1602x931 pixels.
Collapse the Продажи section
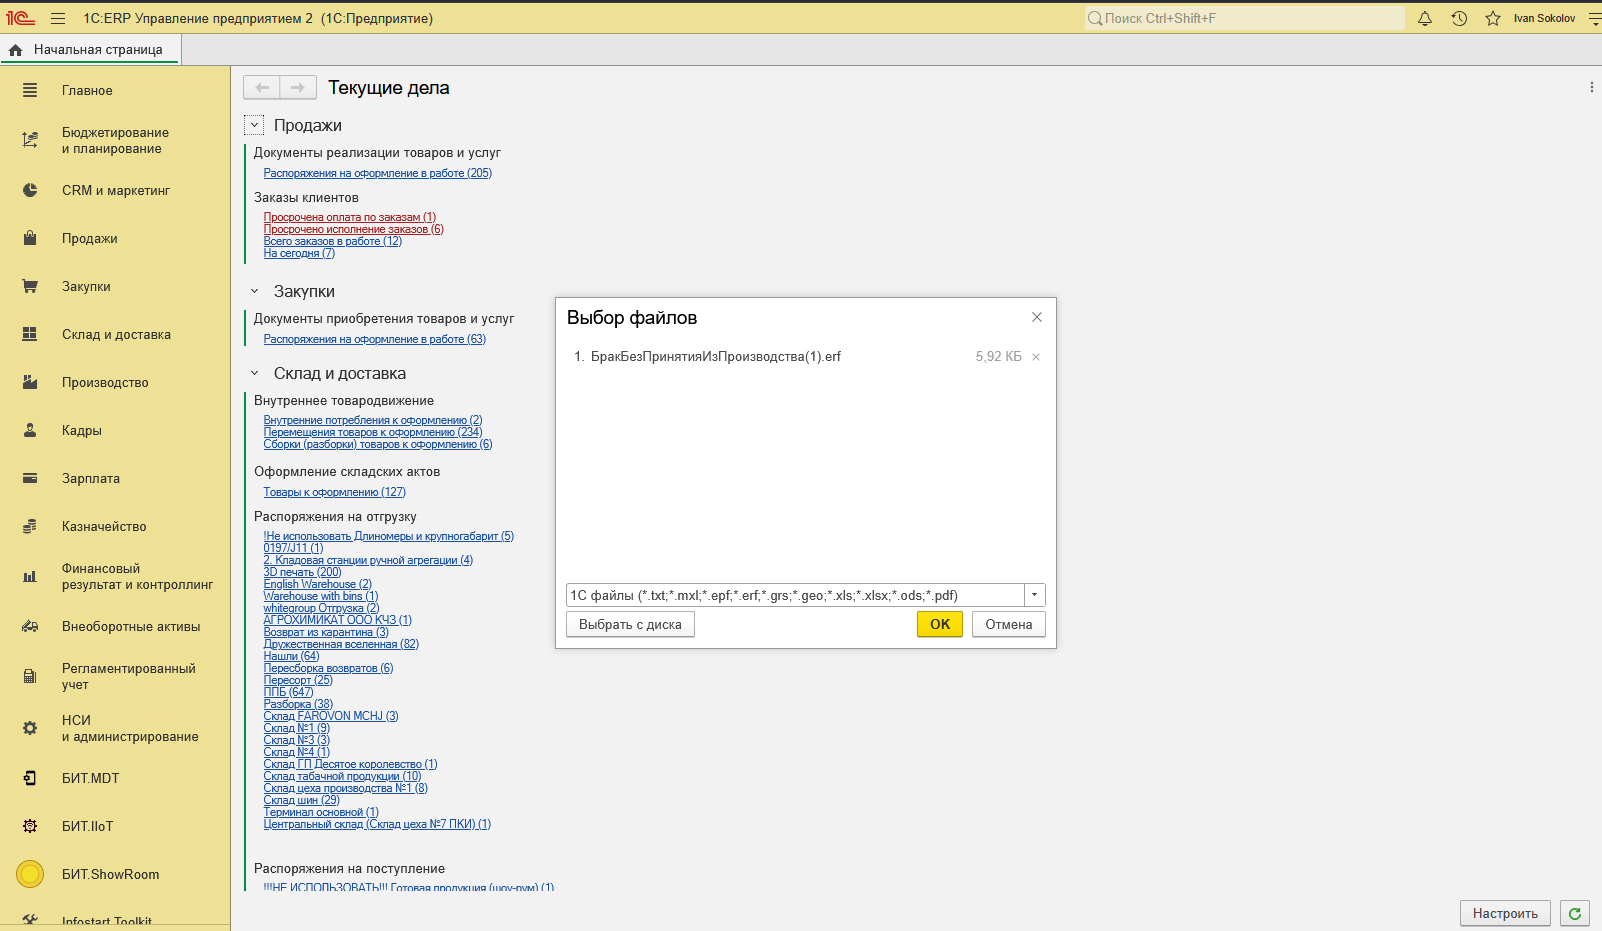tap(254, 125)
